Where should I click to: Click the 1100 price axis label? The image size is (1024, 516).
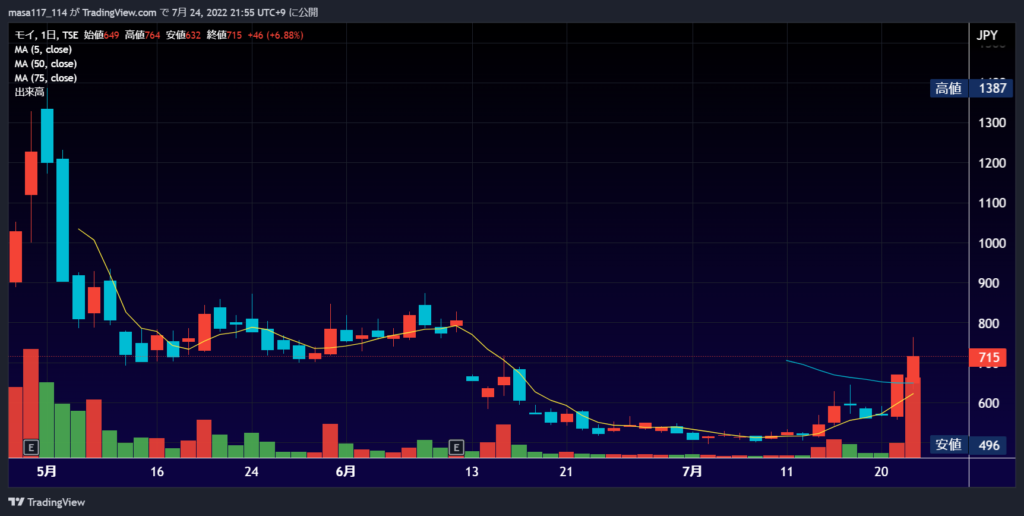(992, 203)
